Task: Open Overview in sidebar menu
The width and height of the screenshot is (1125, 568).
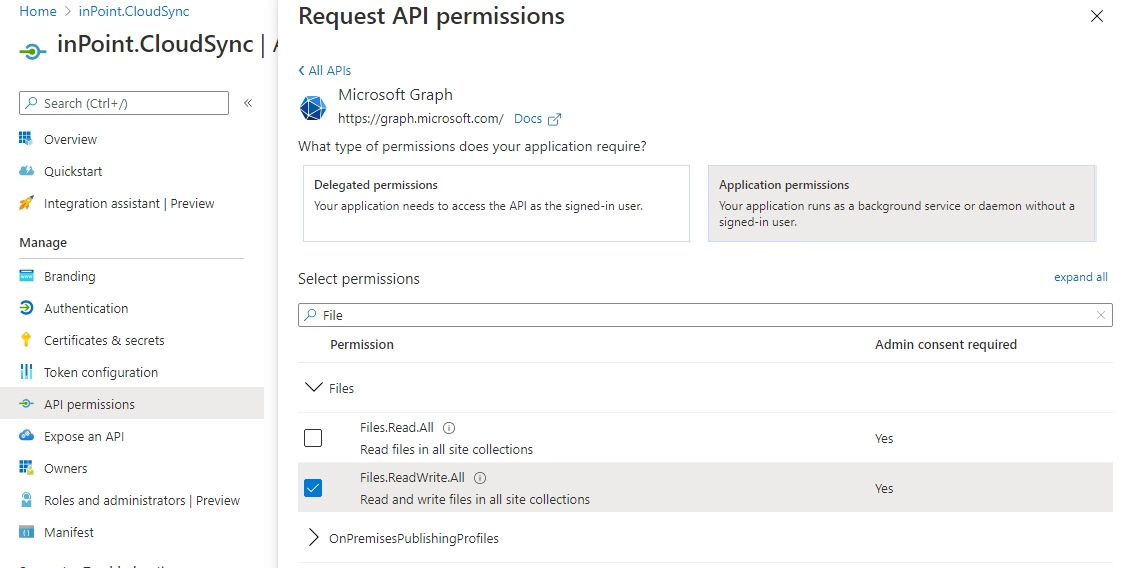Action: click(70, 139)
